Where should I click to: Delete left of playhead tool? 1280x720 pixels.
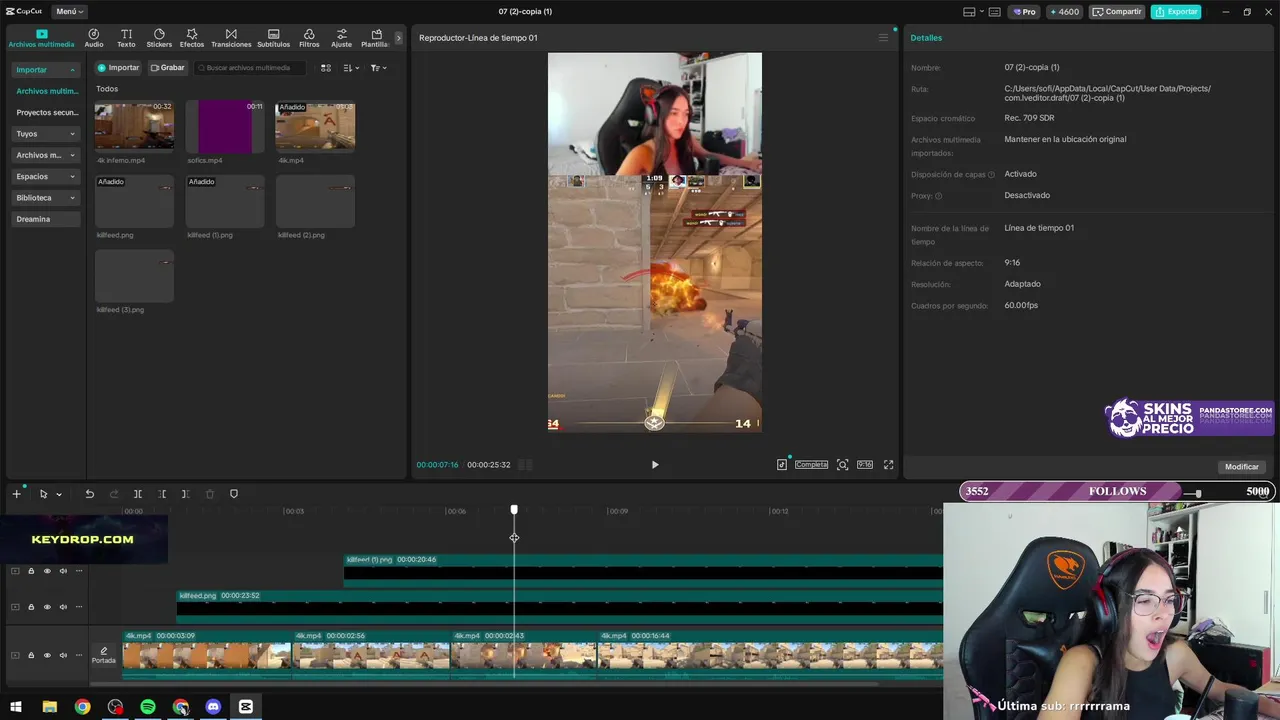click(162, 494)
